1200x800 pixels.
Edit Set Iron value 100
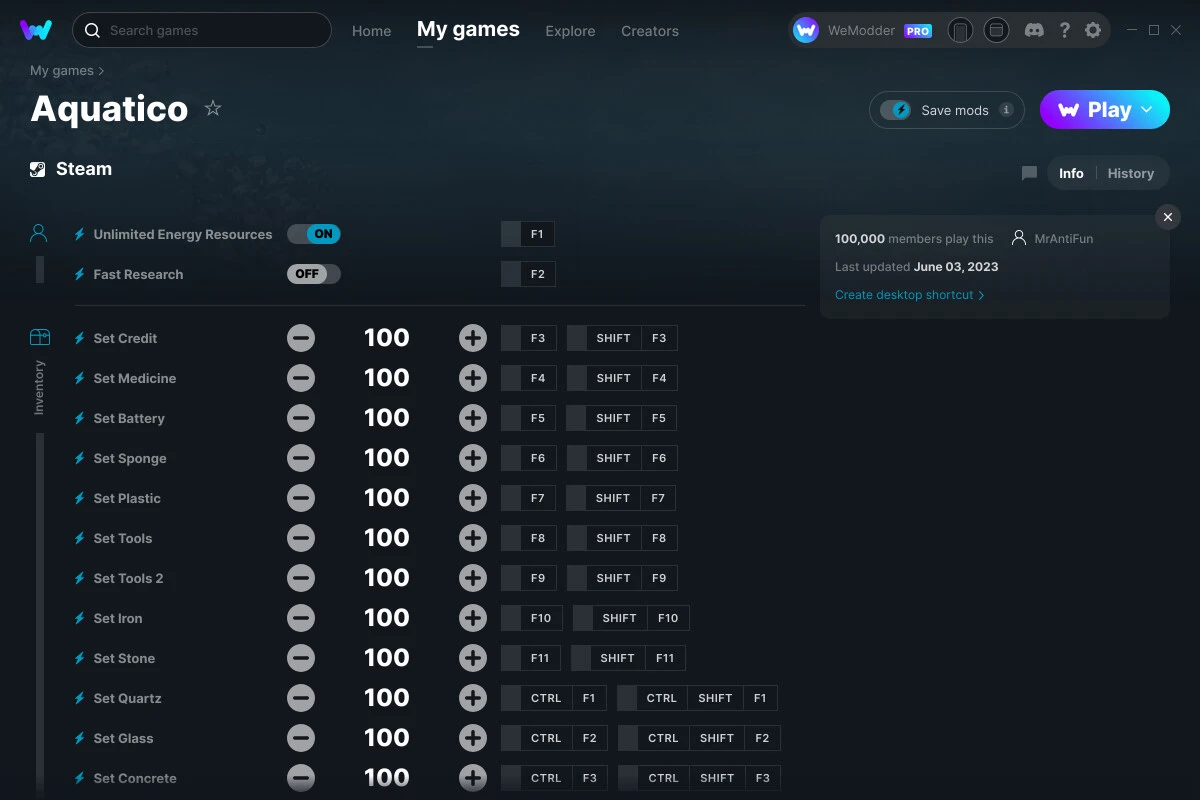click(x=387, y=618)
